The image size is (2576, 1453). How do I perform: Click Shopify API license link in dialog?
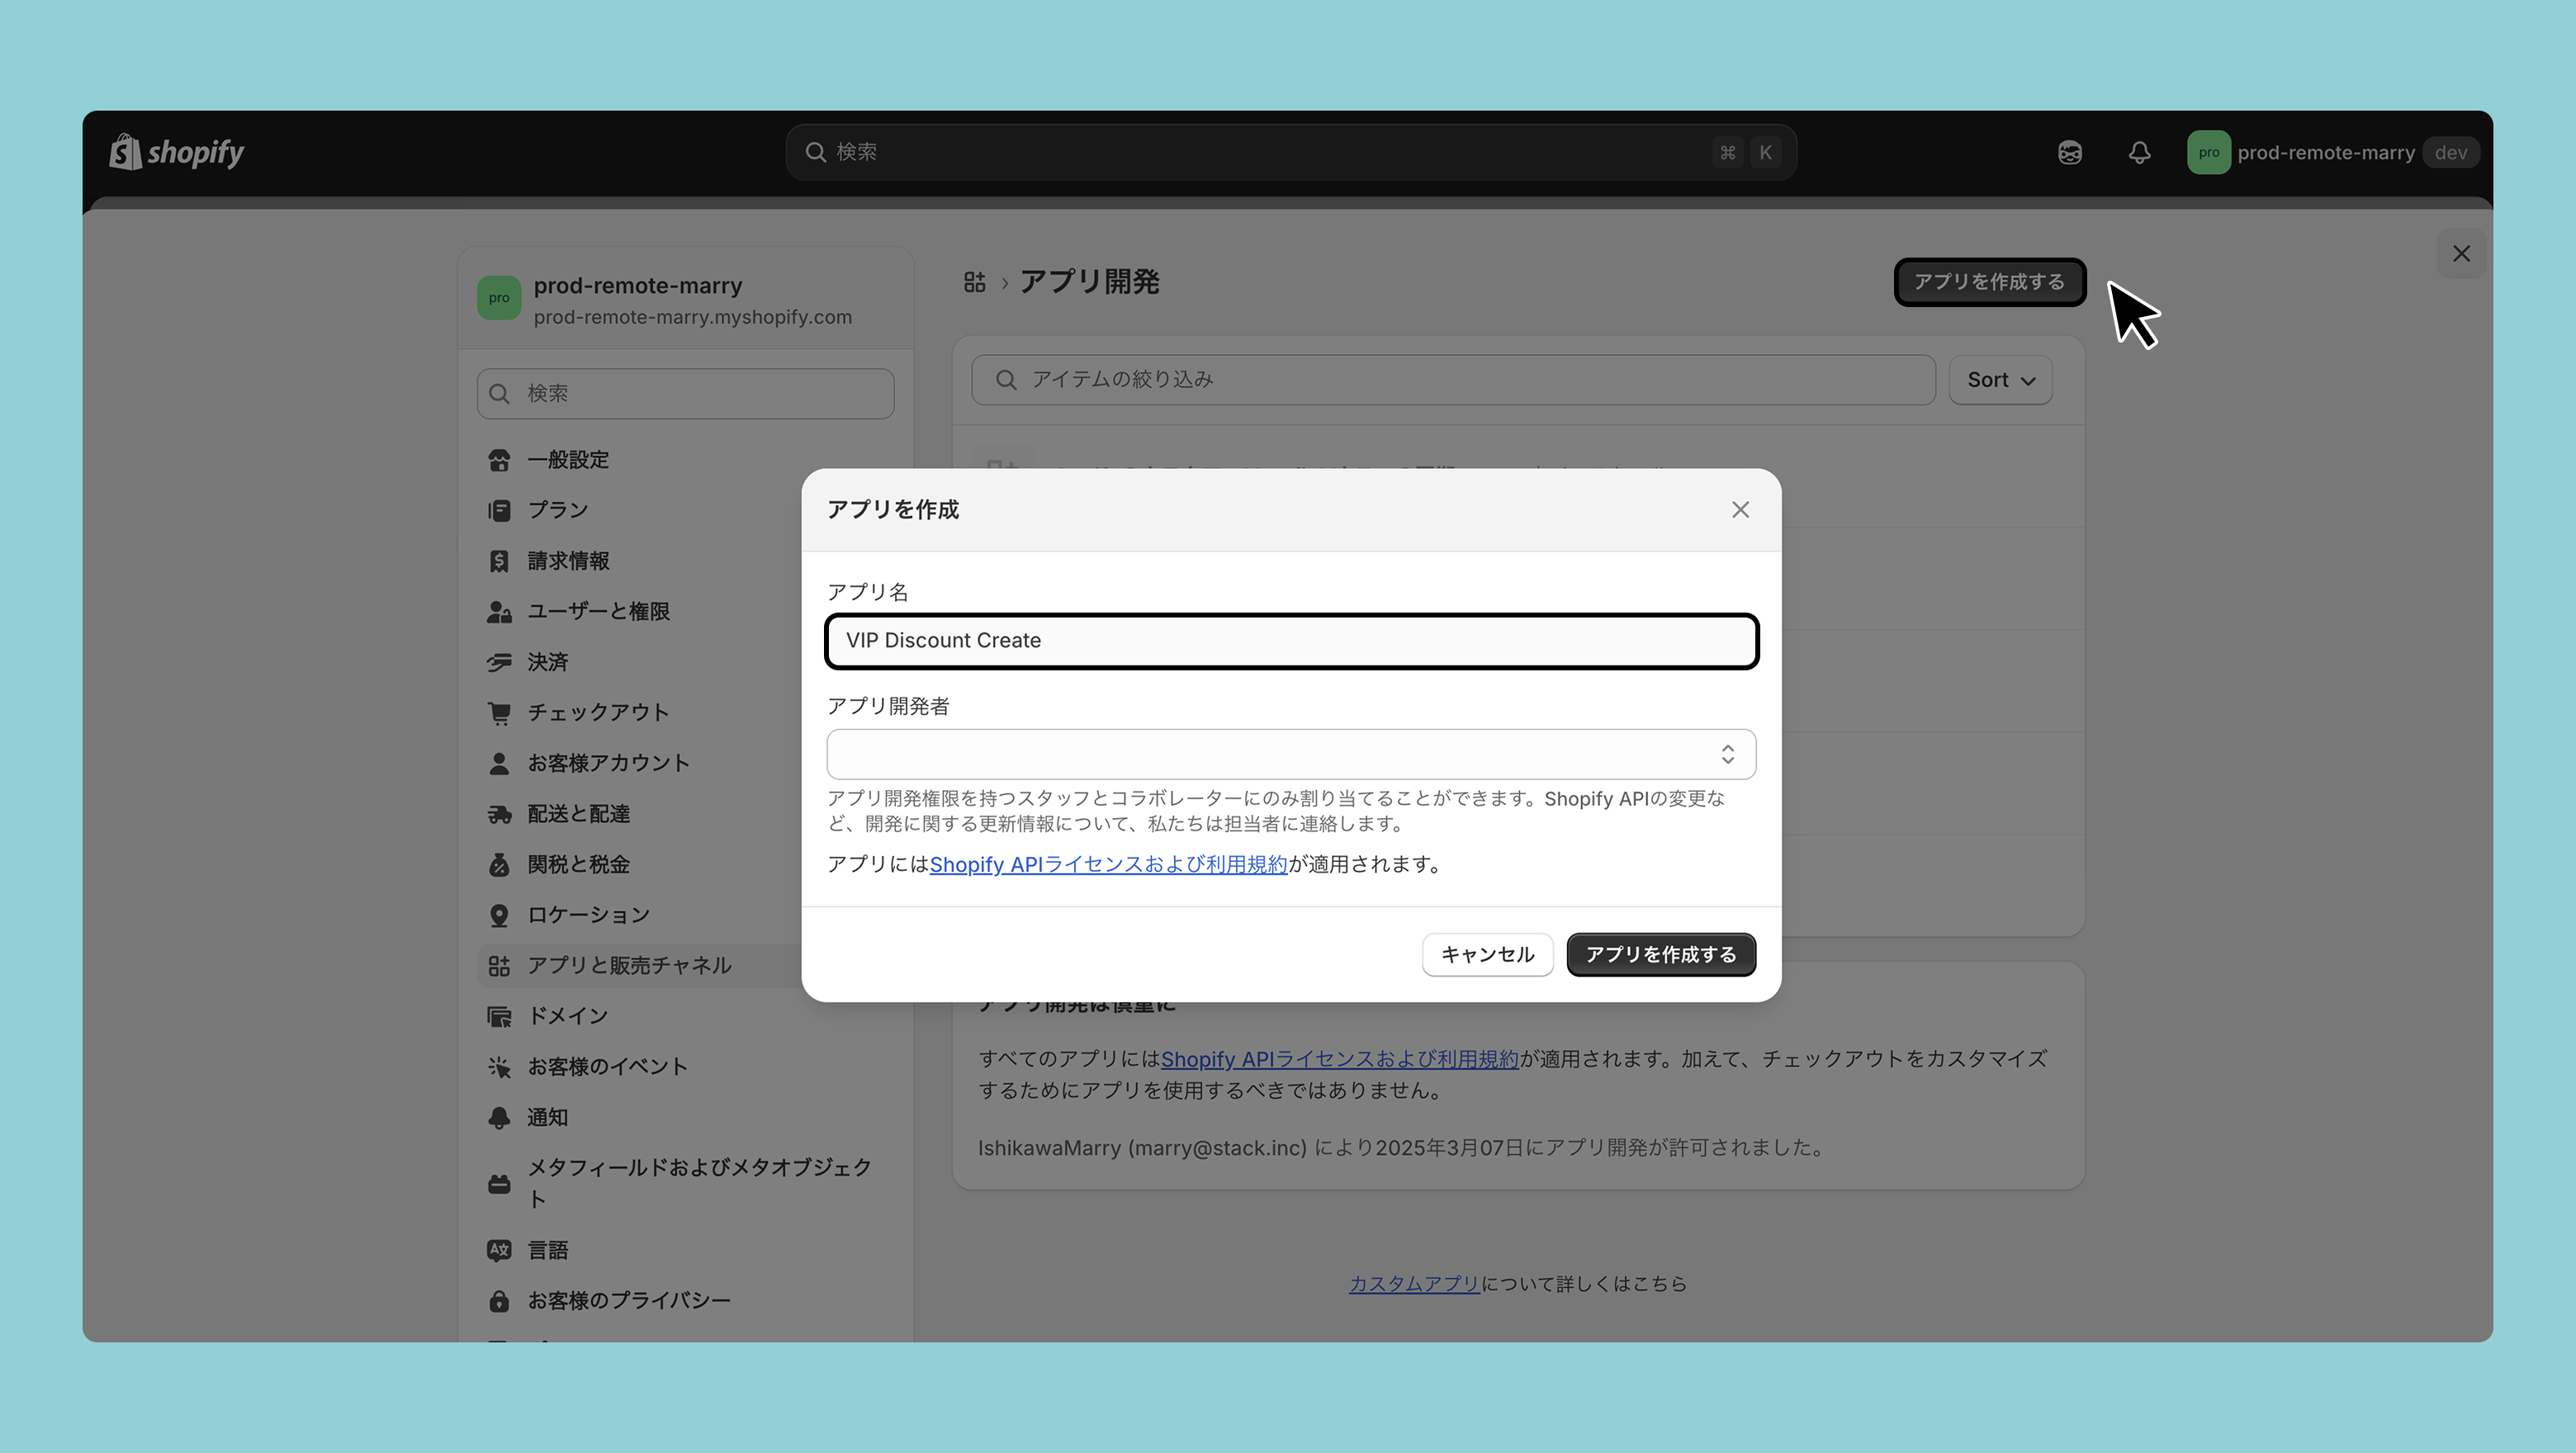(1108, 864)
